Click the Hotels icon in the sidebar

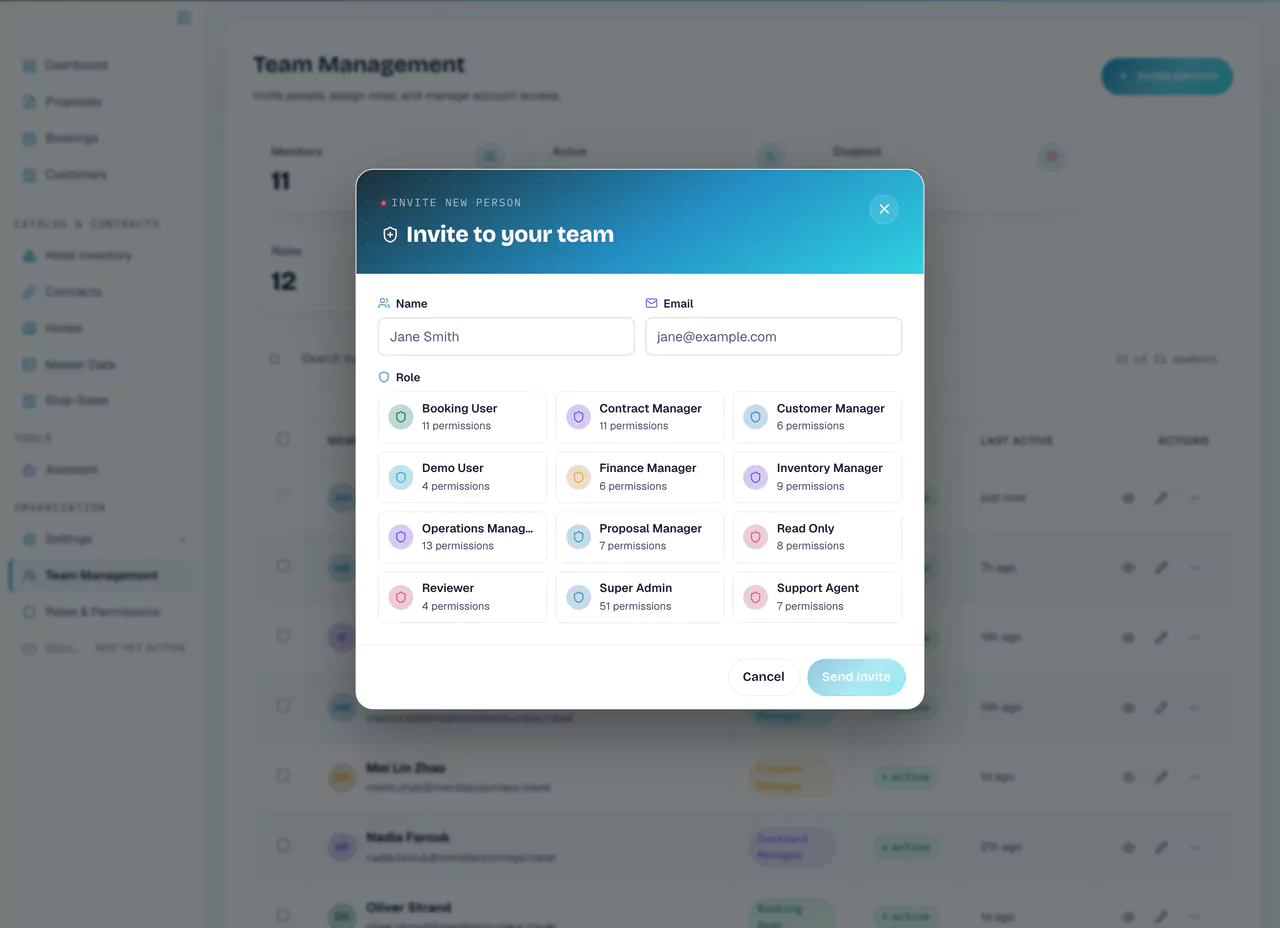click(30, 328)
